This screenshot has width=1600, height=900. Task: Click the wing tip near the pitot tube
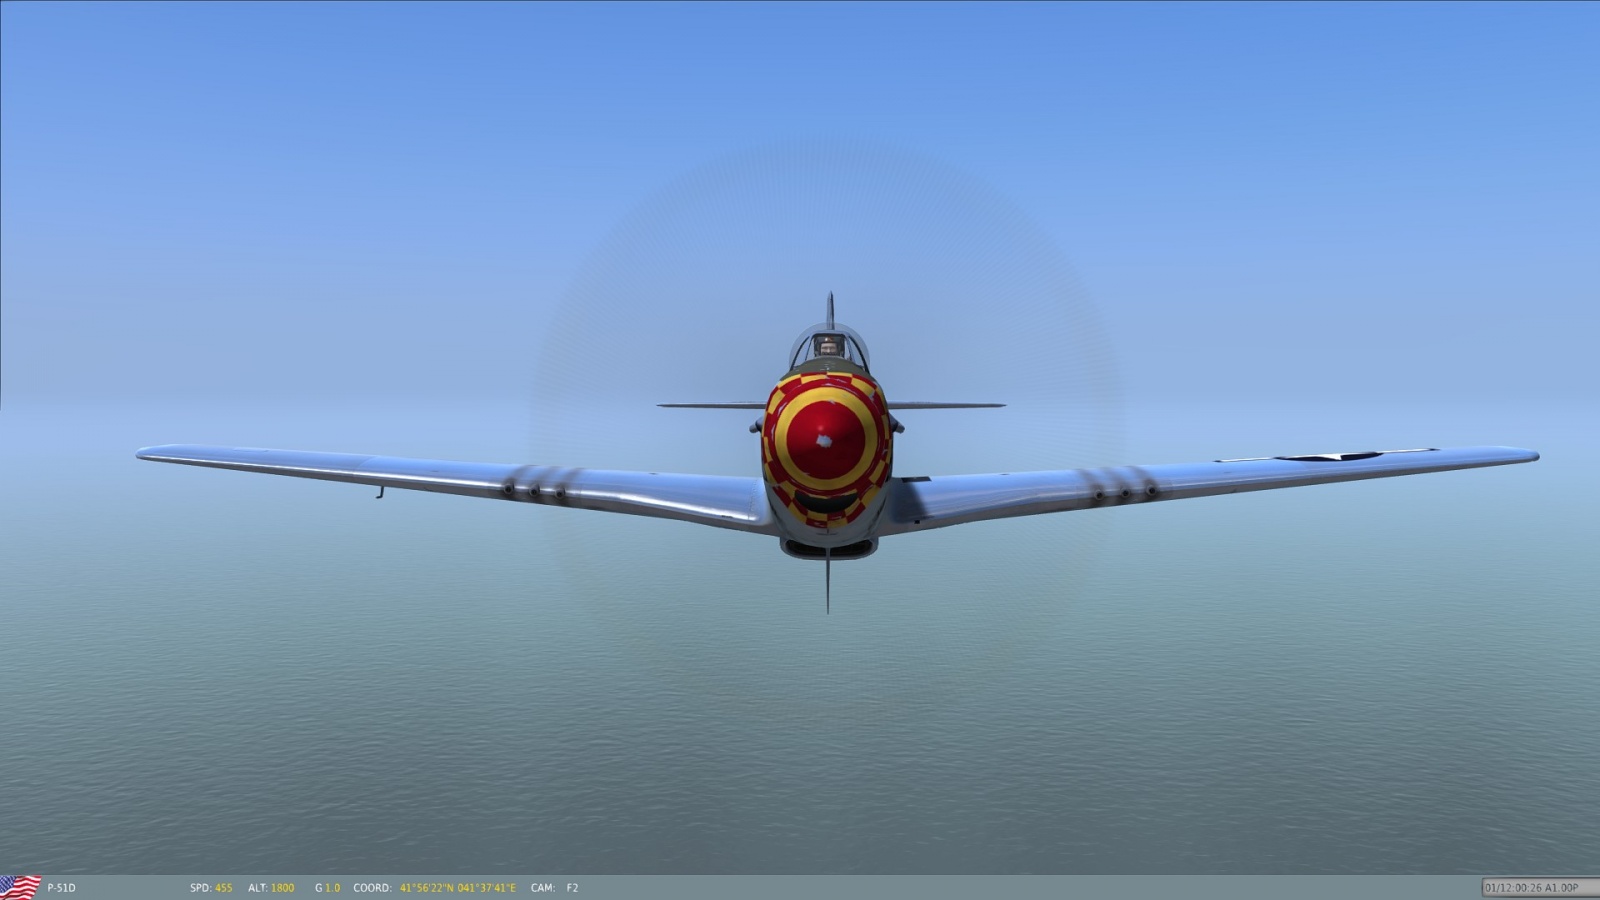click(150, 454)
